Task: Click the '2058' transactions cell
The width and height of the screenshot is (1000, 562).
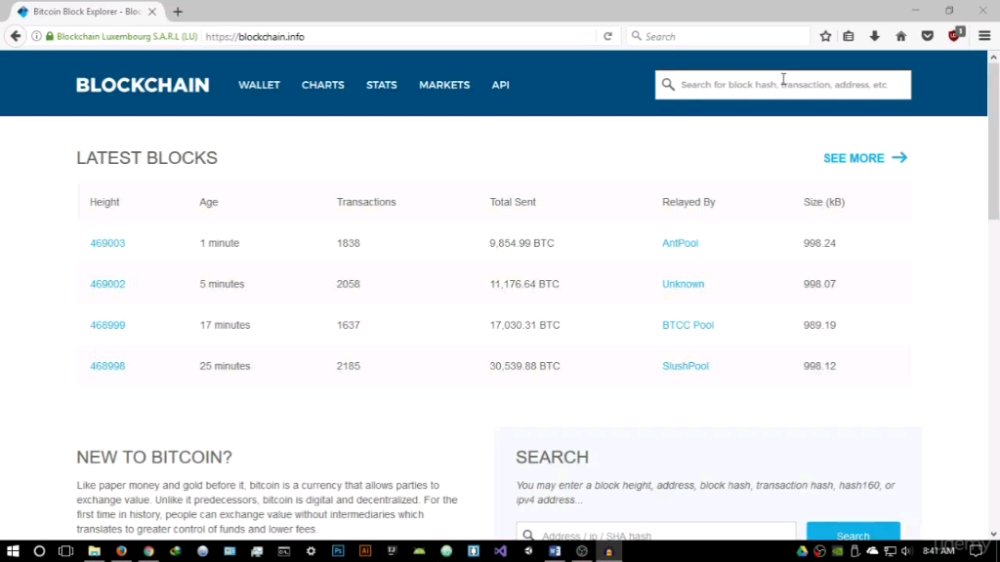Action: click(x=348, y=284)
